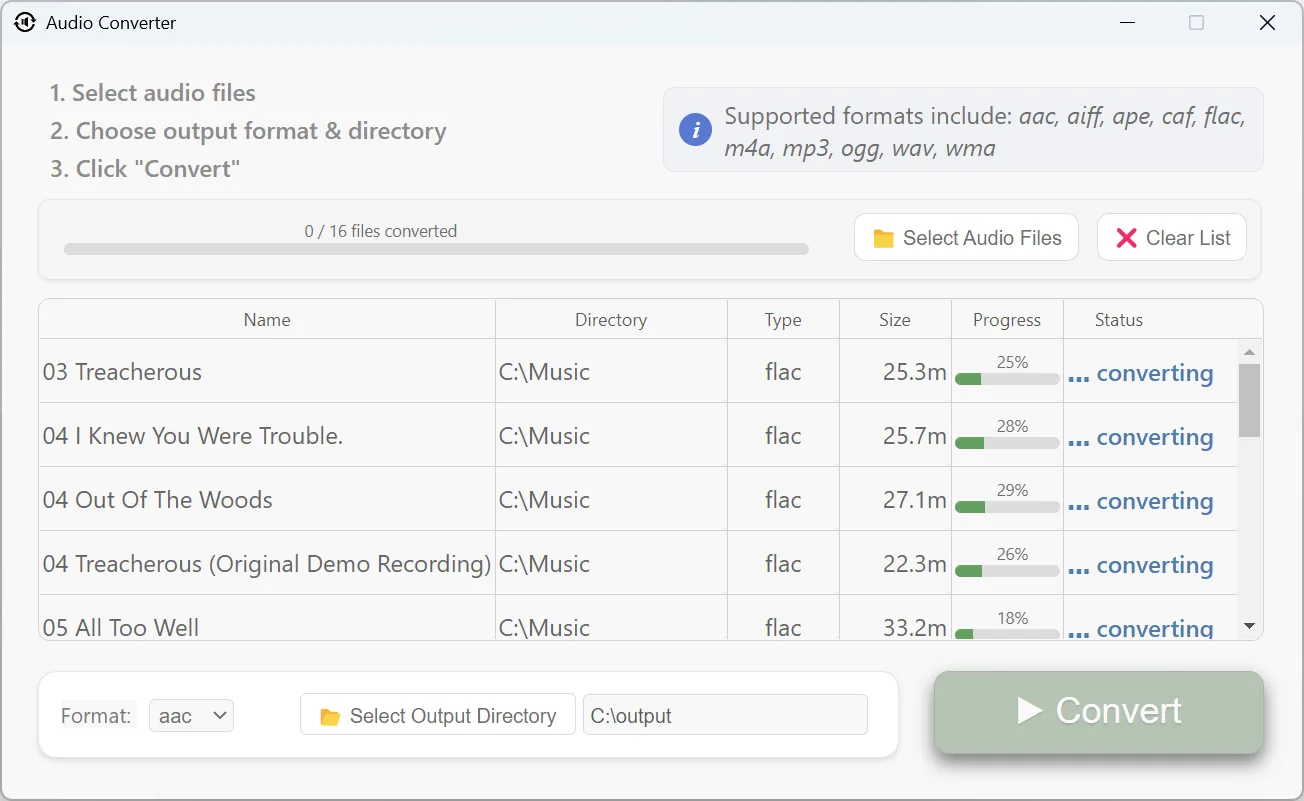The width and height of the screenshot is (1304, 801).
Task: Click the Audio Converter icon in the title bar
Action: pyautogui.click(x=24, y=22)
